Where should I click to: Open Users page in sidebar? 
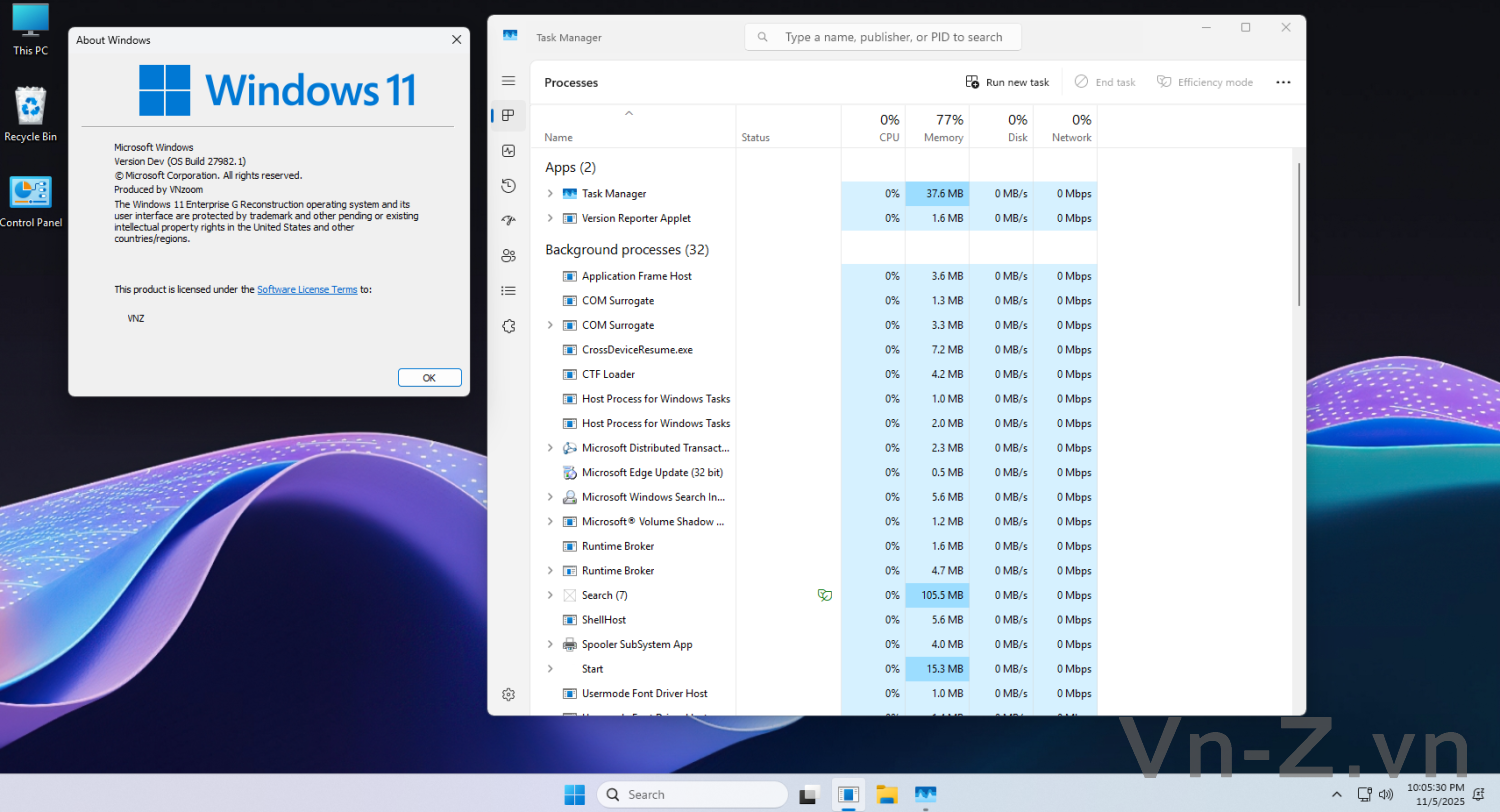coord(508,256)
